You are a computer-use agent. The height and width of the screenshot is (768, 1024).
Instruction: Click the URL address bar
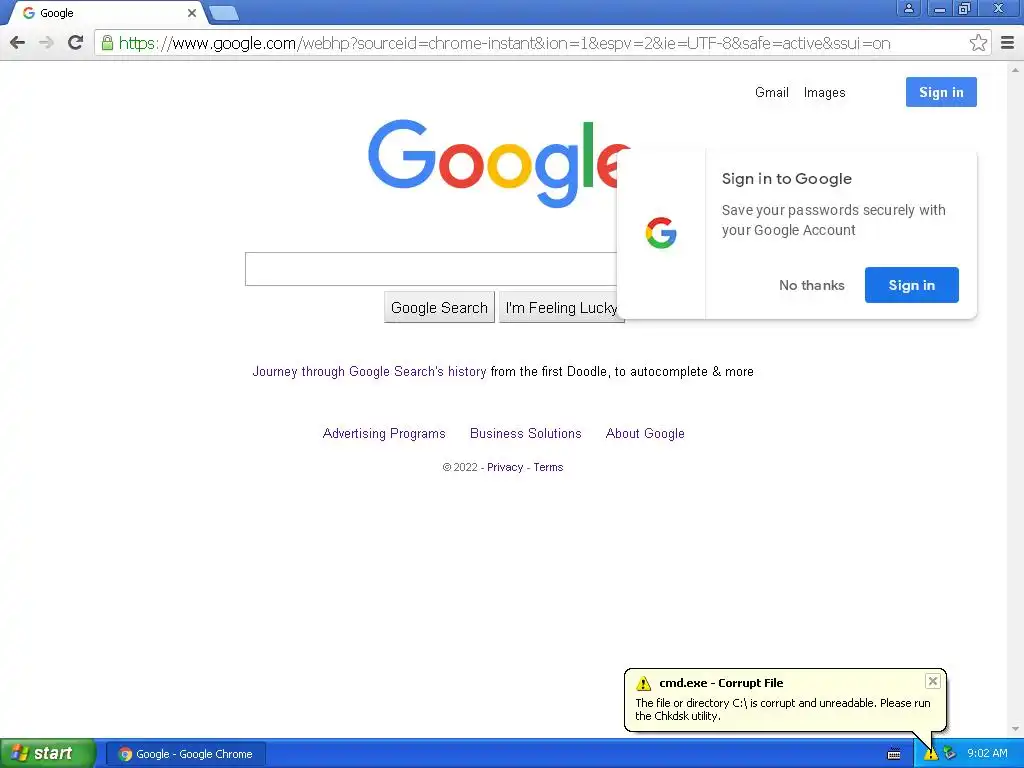pos(542,43)
